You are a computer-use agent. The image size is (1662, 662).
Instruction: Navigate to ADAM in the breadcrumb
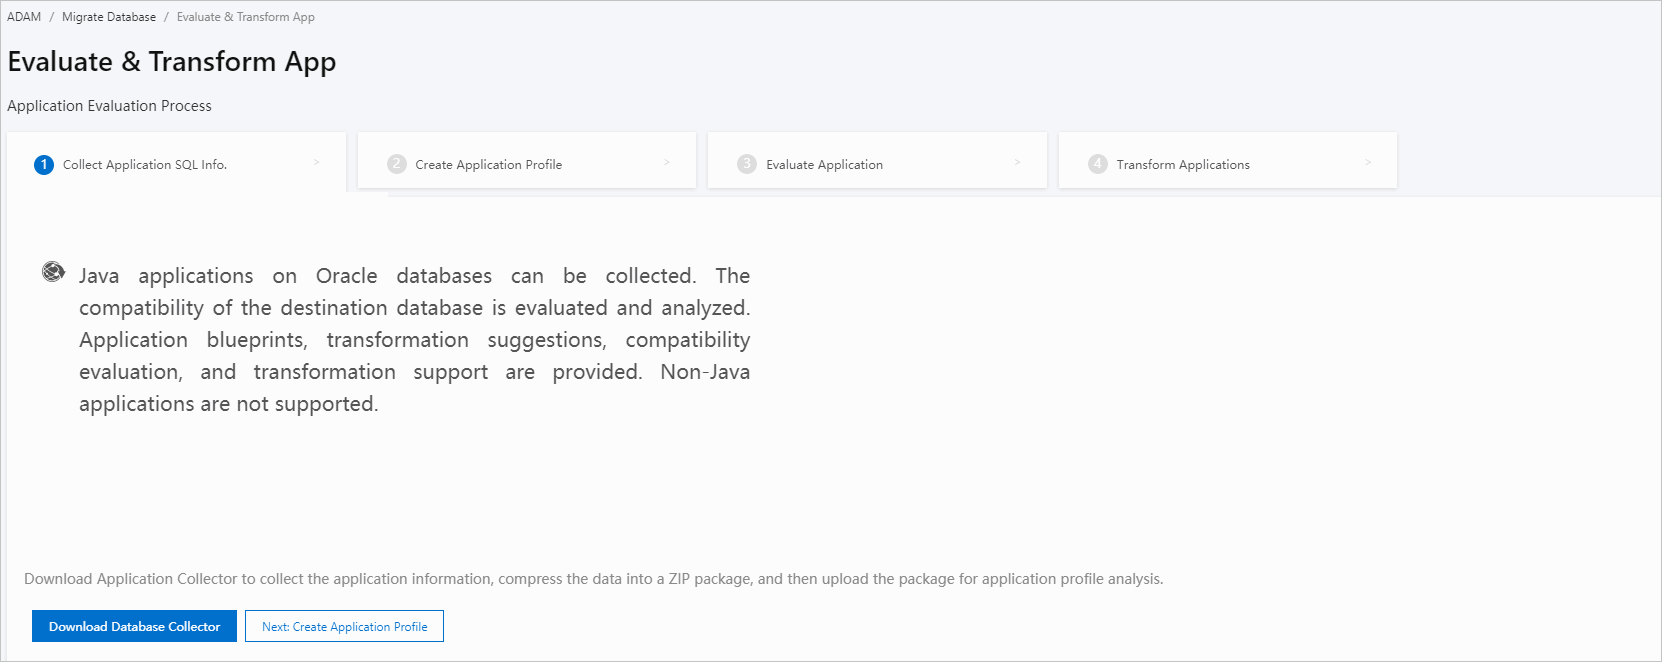(24, 17)
